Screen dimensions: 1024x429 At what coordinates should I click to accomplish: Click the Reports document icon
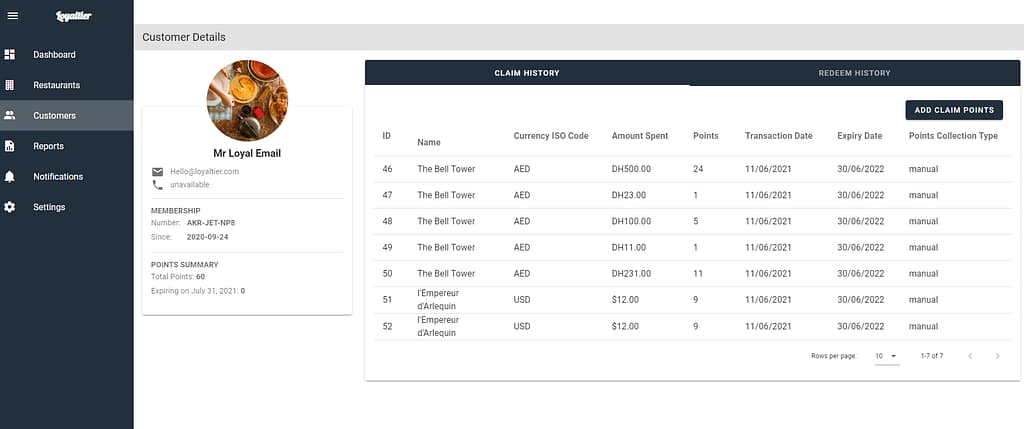click(10, 146)
